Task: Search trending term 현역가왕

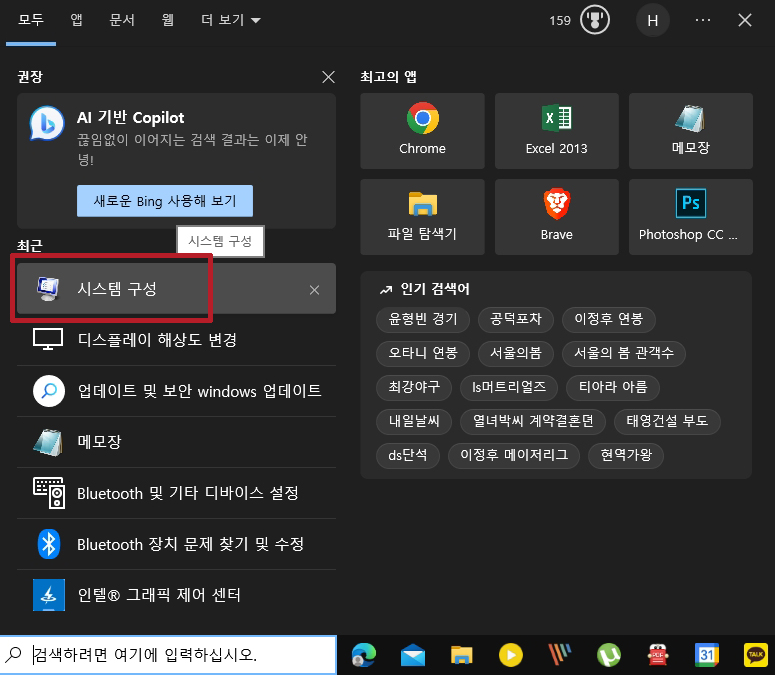Action: click(626, 455)
